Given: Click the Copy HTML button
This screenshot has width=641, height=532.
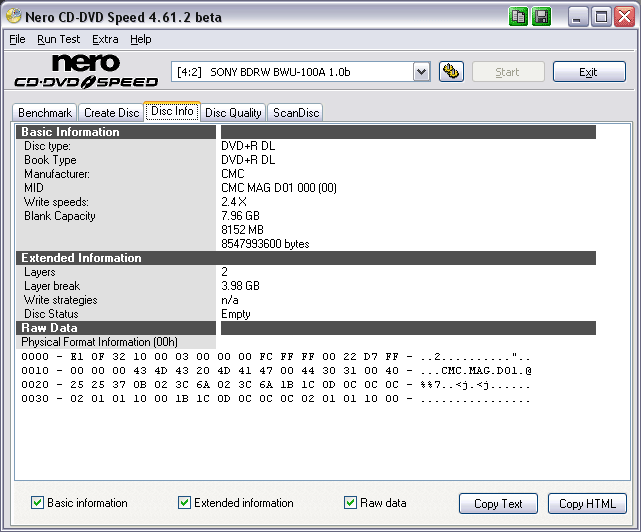Looking at the screenshot, I should pyautogui.click(x=587, y=503).
